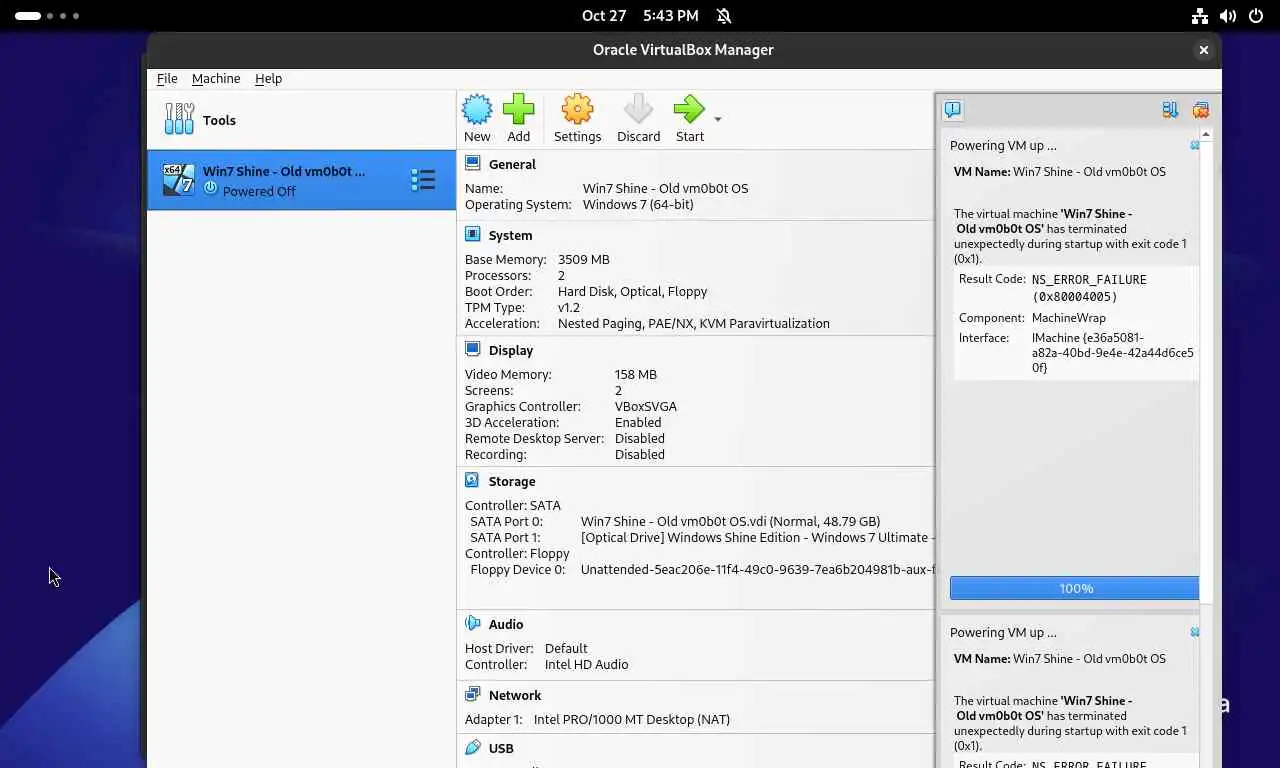Screen dimensions: 1280x768
Task: Click the wired network icon in top bar
Action: (1200, 16)
